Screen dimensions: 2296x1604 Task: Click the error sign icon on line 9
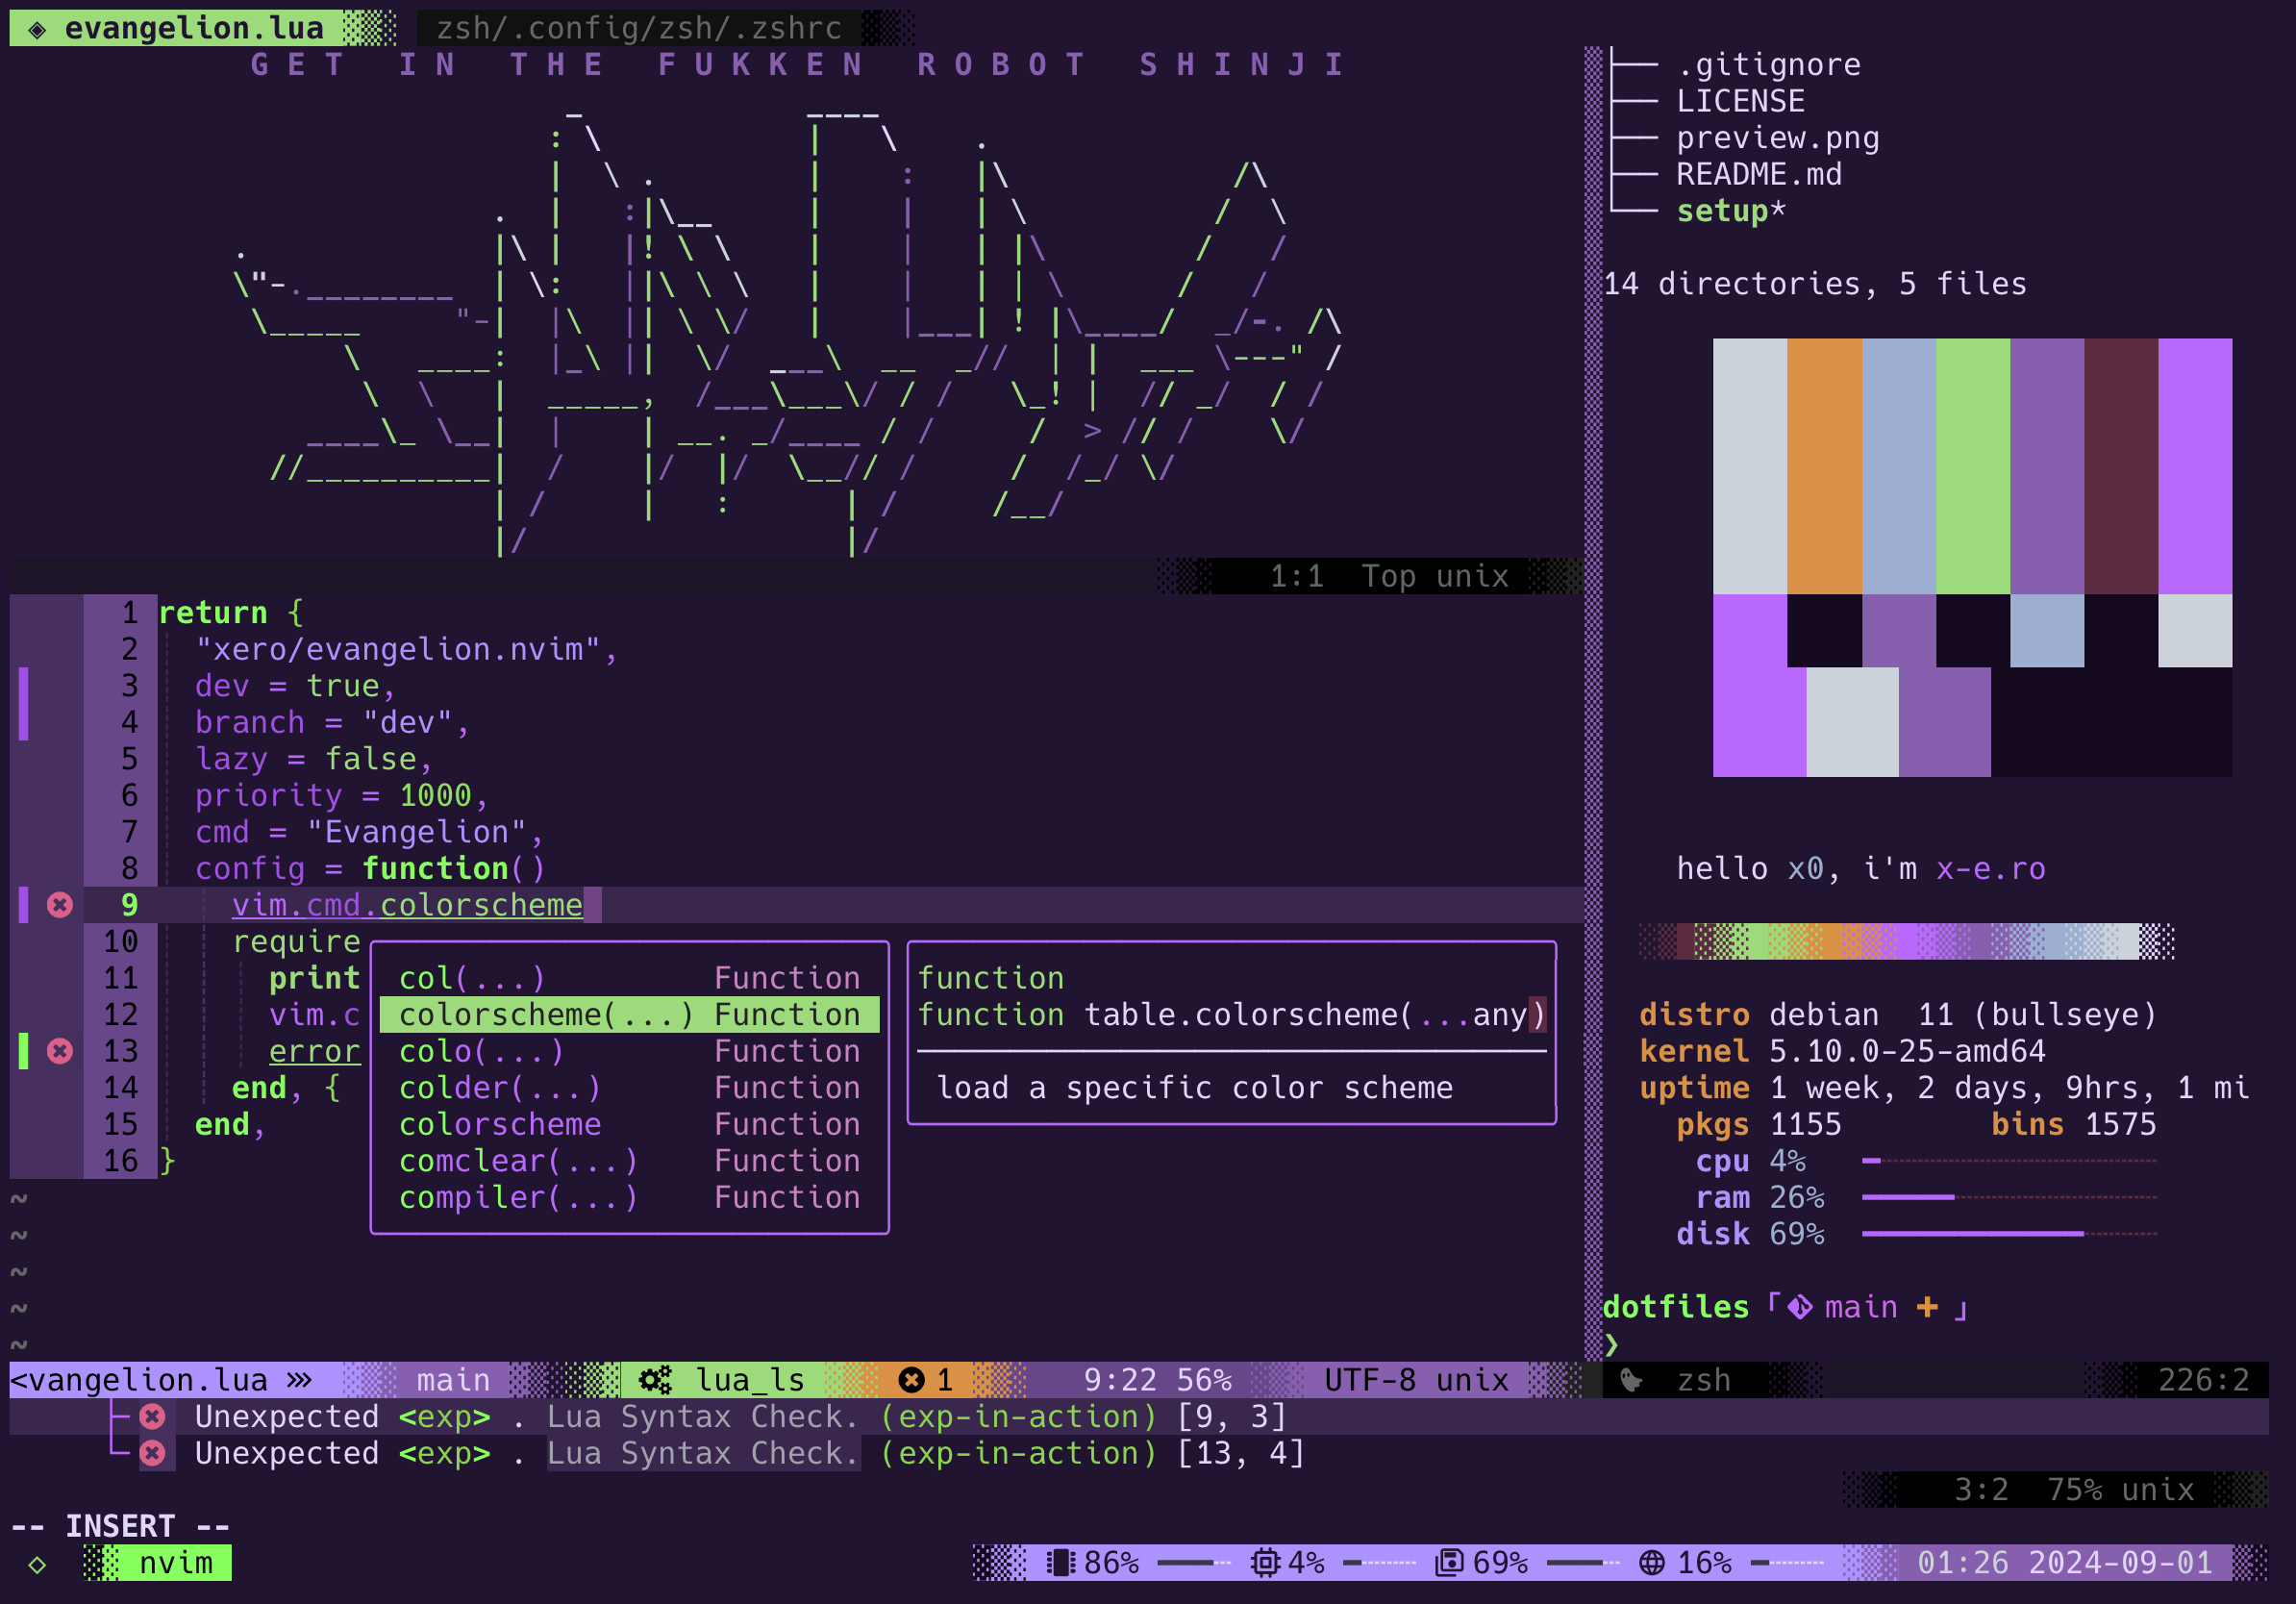(x=60, y=905)
